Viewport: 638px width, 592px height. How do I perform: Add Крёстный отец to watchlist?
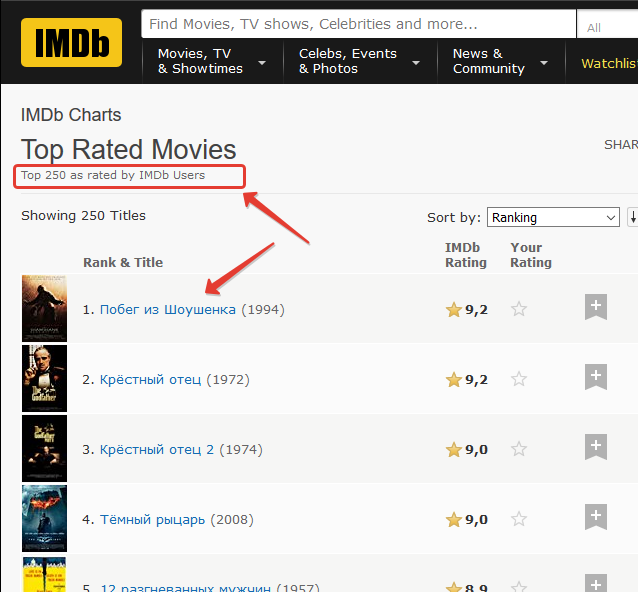pos(596,377)
